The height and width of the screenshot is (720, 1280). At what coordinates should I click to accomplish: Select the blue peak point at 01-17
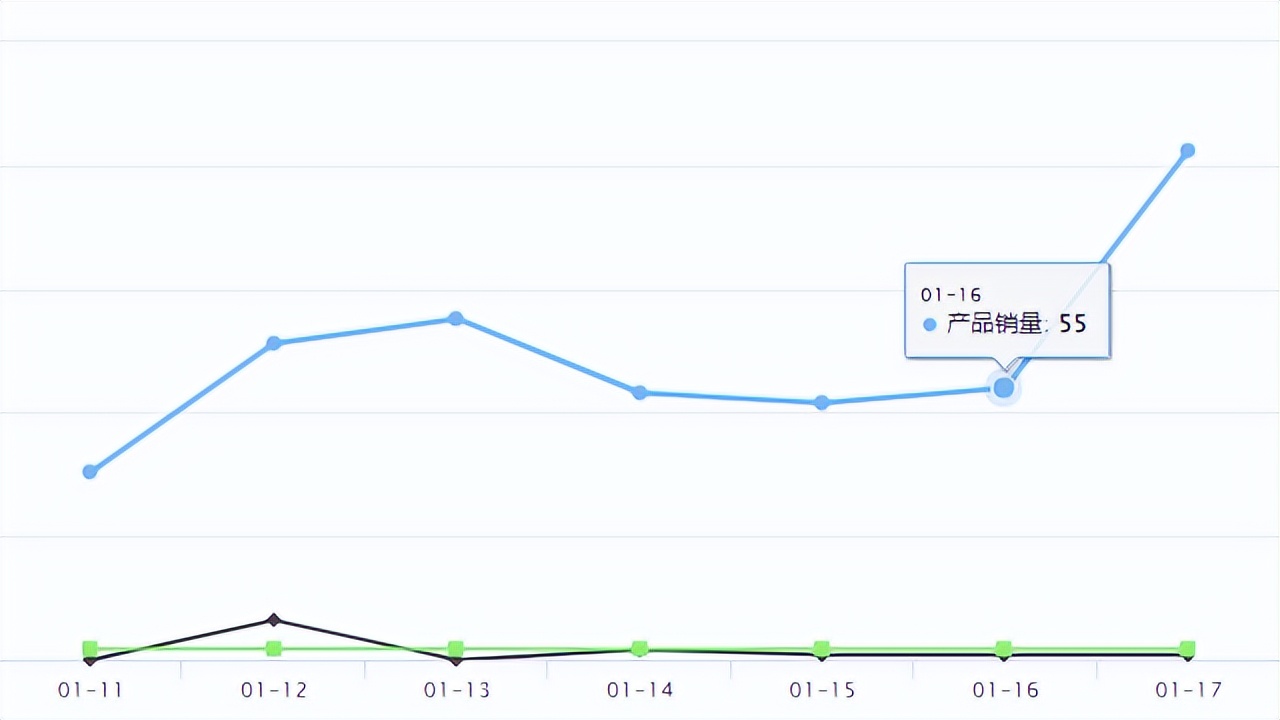1188,150
